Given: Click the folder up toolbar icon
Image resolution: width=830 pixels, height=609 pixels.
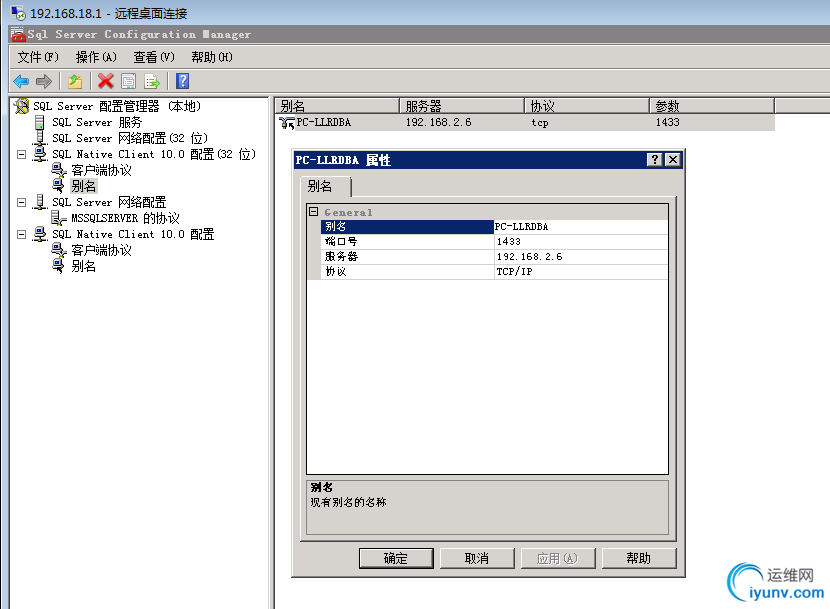Looking at the screenshot, I should click(73, 81).
